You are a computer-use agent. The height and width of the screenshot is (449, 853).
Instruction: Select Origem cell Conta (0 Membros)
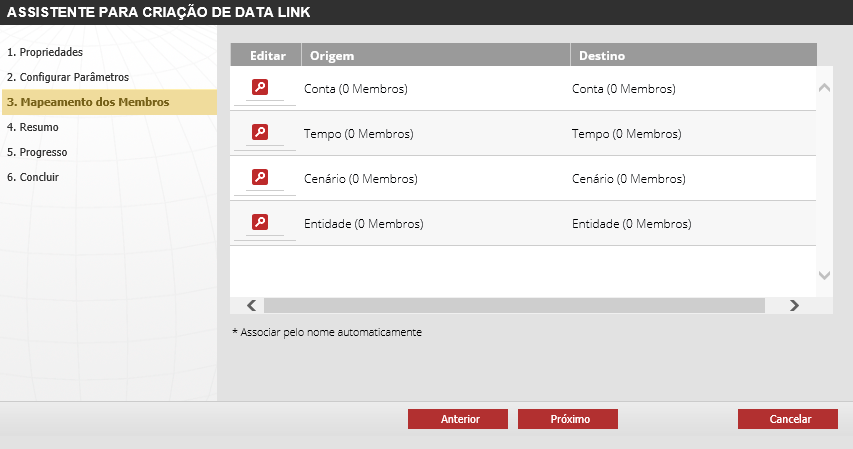356,89
